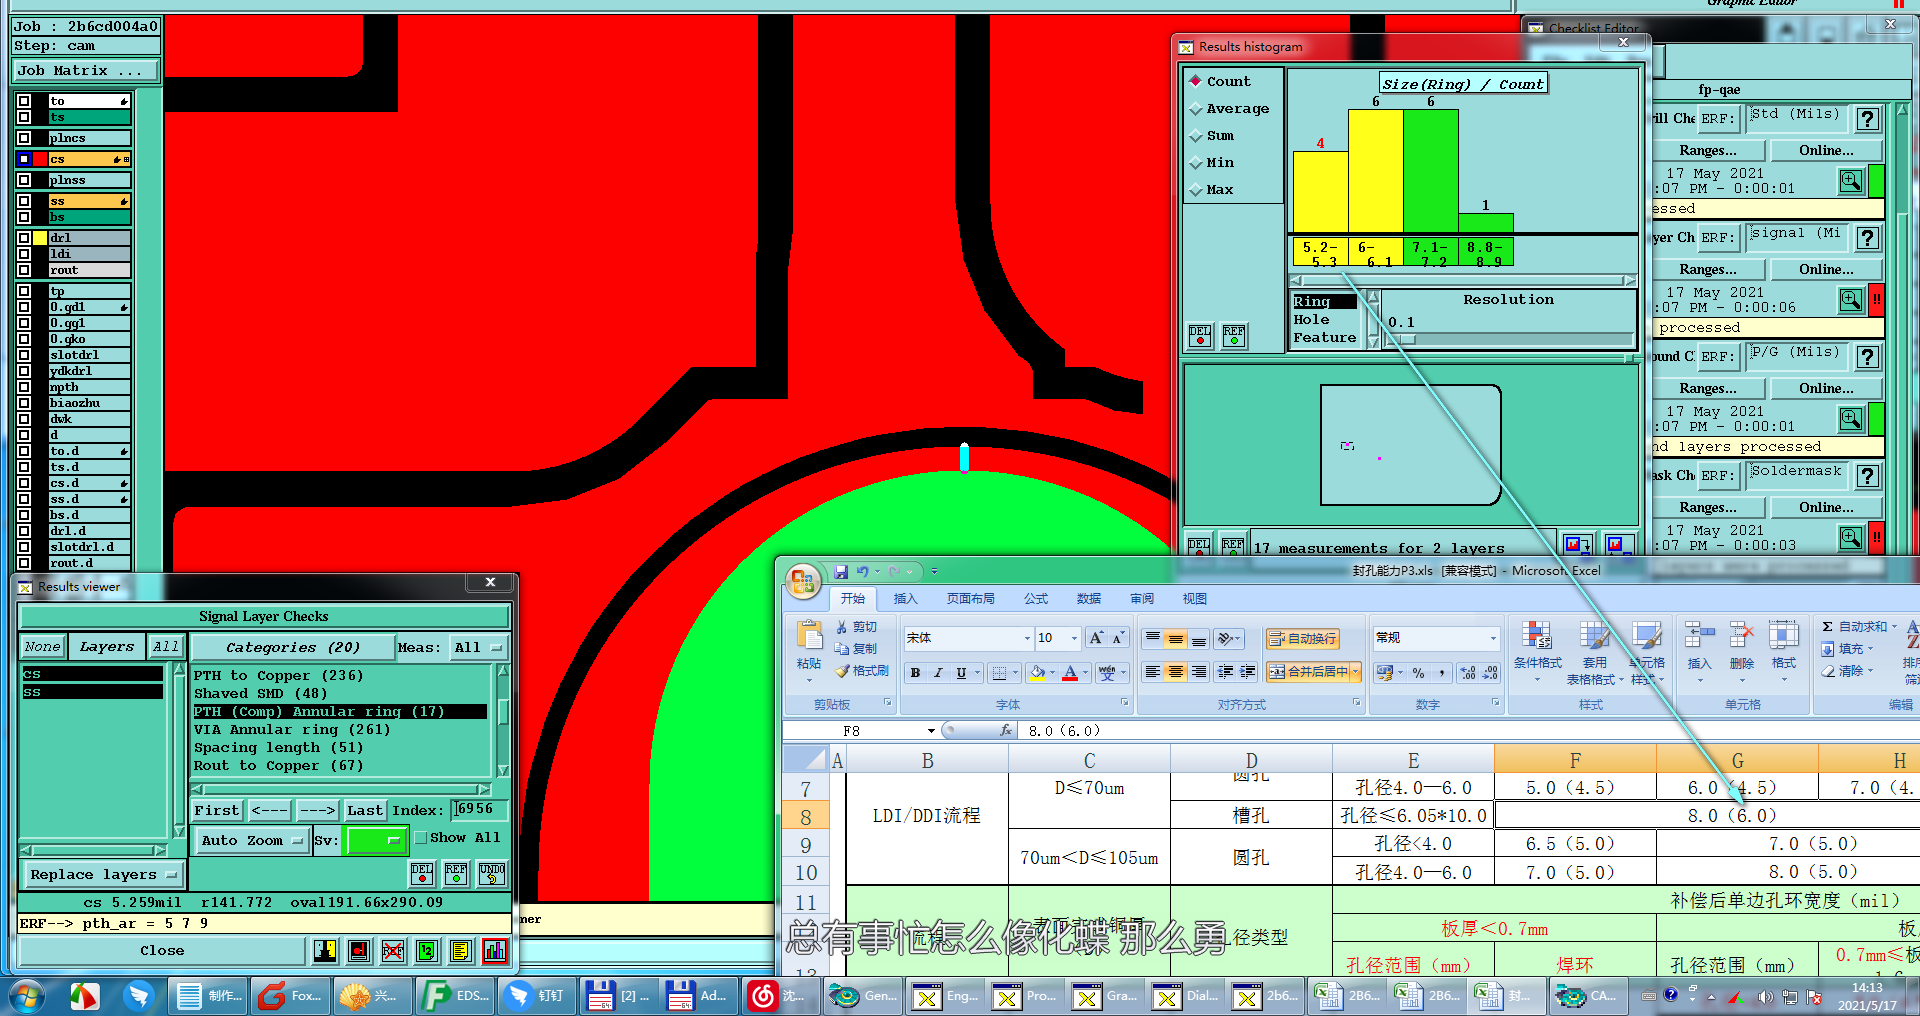Go to next result arrow button
The image size is (1920, 1016).
pos(318,810)
